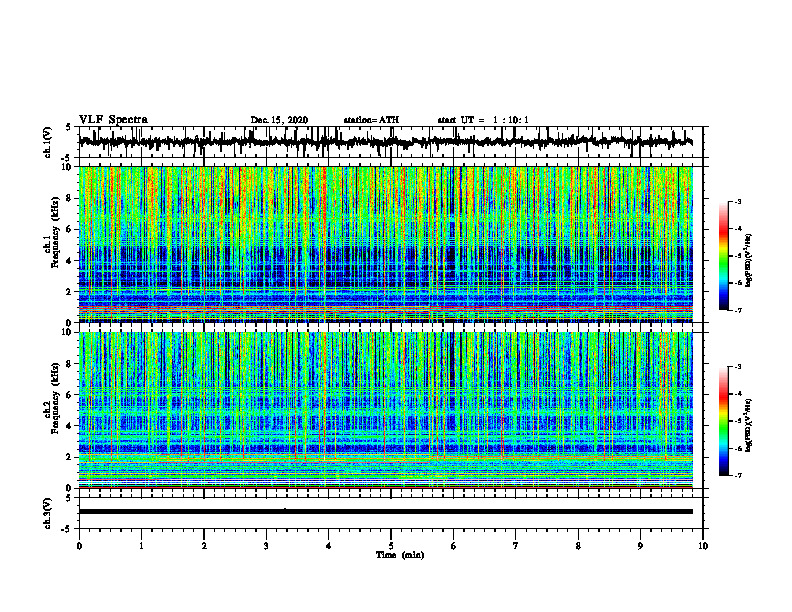Click the '-7' label on ch.2 color bar
The height and width of the screenshot is (612, 792).
[x=737, y=475]
